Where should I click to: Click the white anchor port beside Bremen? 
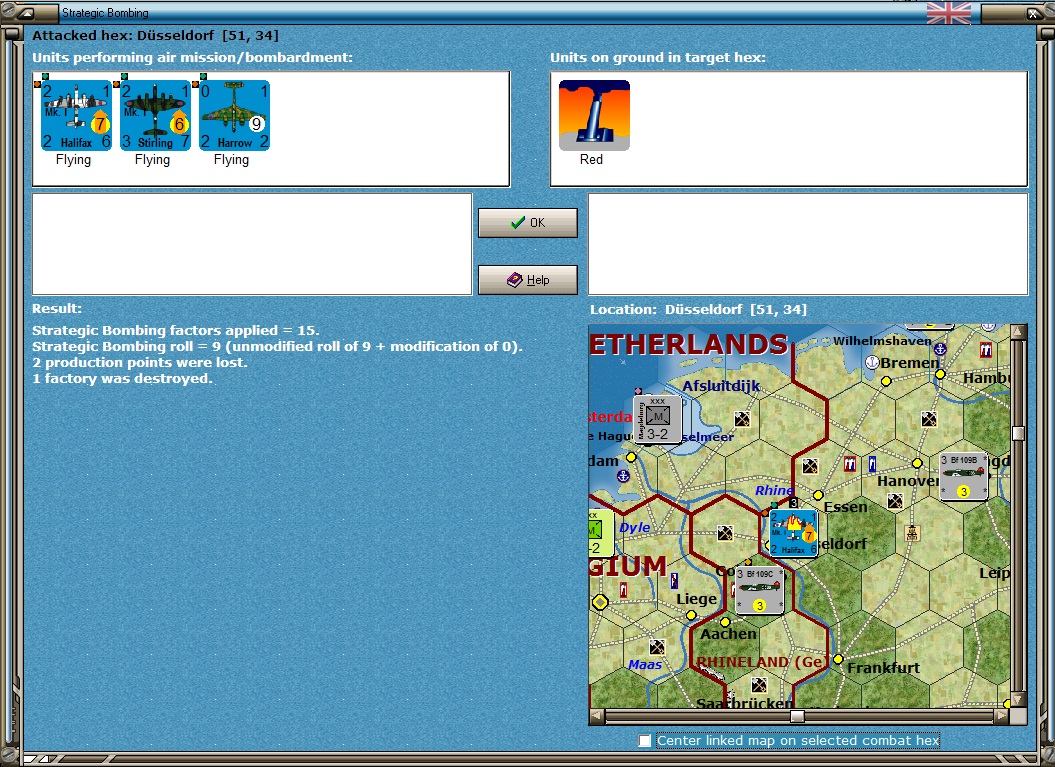tap(872, 363)
